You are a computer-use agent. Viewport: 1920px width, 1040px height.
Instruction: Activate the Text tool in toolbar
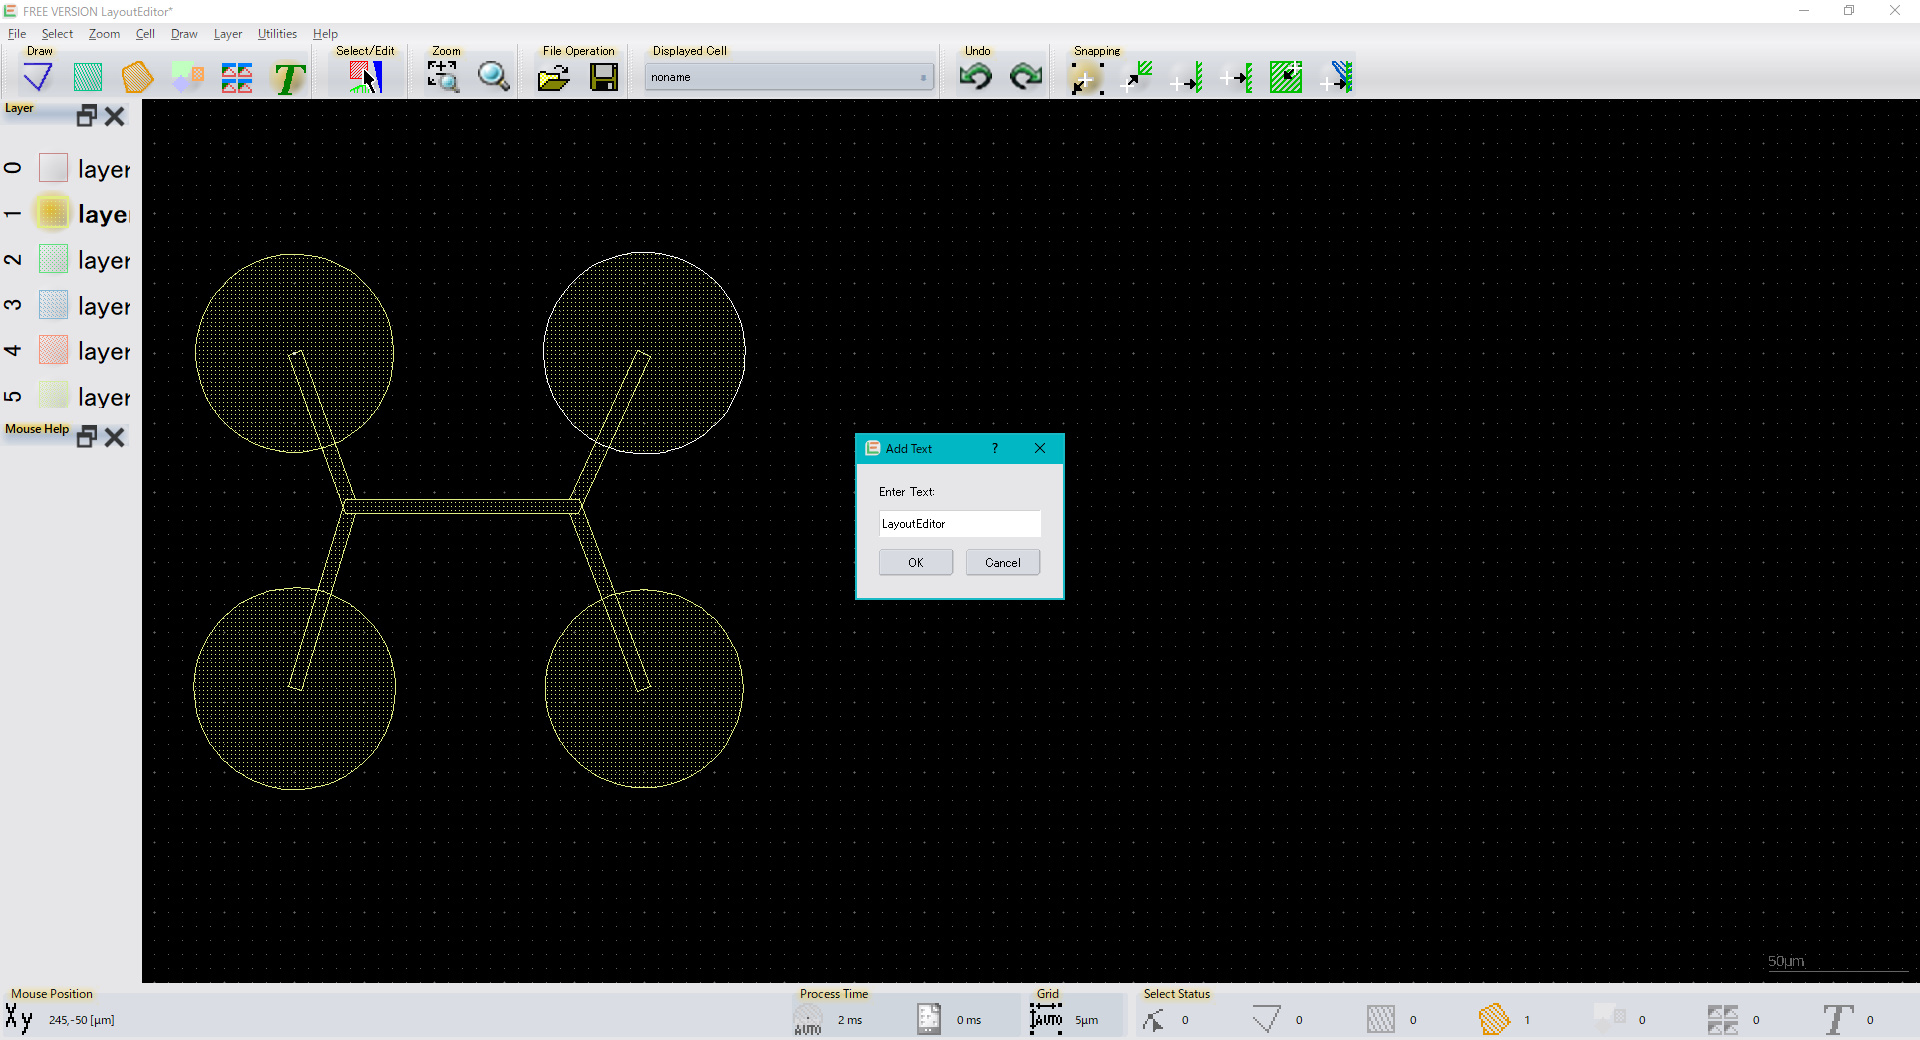pos(289,77)
